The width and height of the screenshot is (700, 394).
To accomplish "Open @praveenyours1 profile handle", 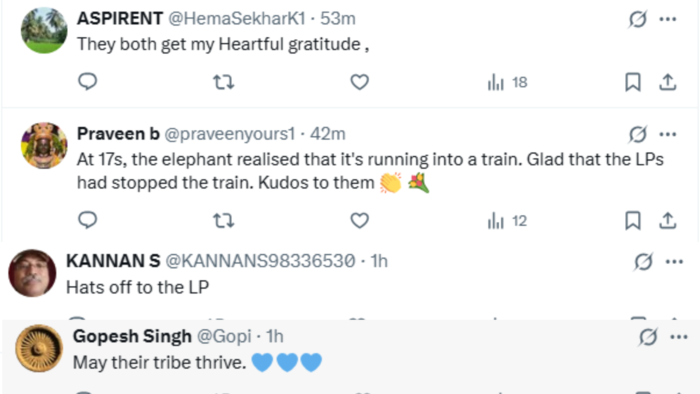I will tap(230, 134).
